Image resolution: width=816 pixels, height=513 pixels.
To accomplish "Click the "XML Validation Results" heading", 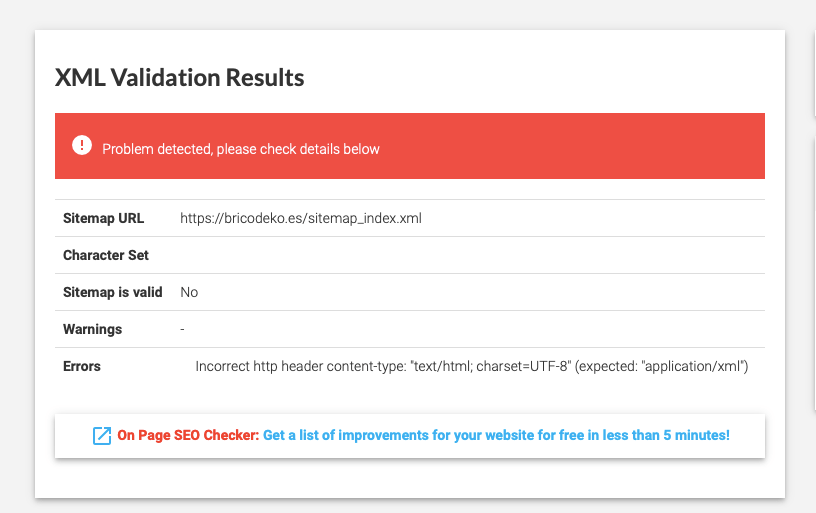I will click(180, 78).
